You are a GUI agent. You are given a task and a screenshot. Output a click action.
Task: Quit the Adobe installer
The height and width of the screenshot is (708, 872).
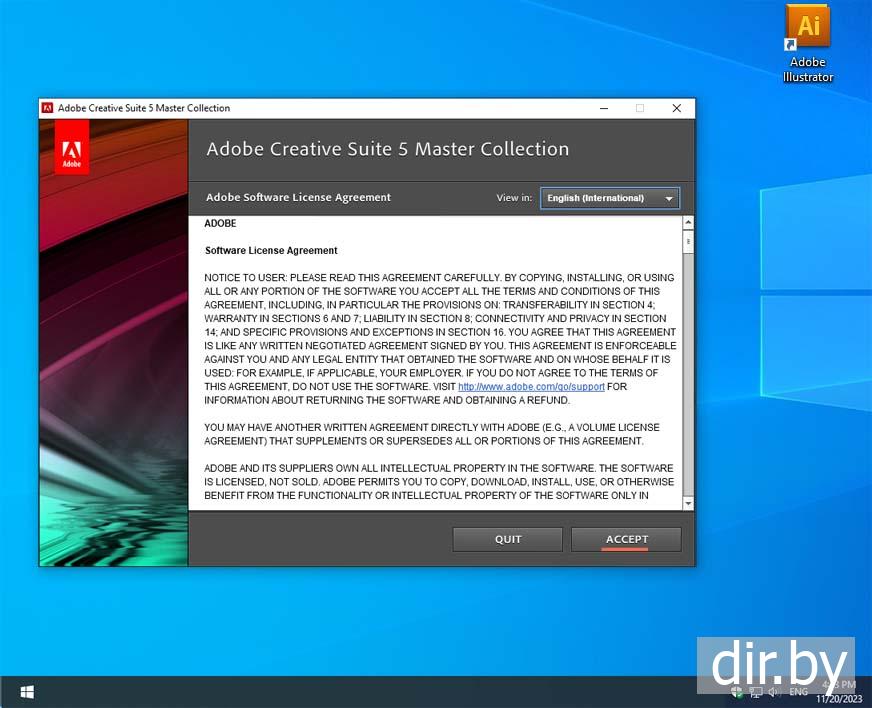click(x=508, y=539)
